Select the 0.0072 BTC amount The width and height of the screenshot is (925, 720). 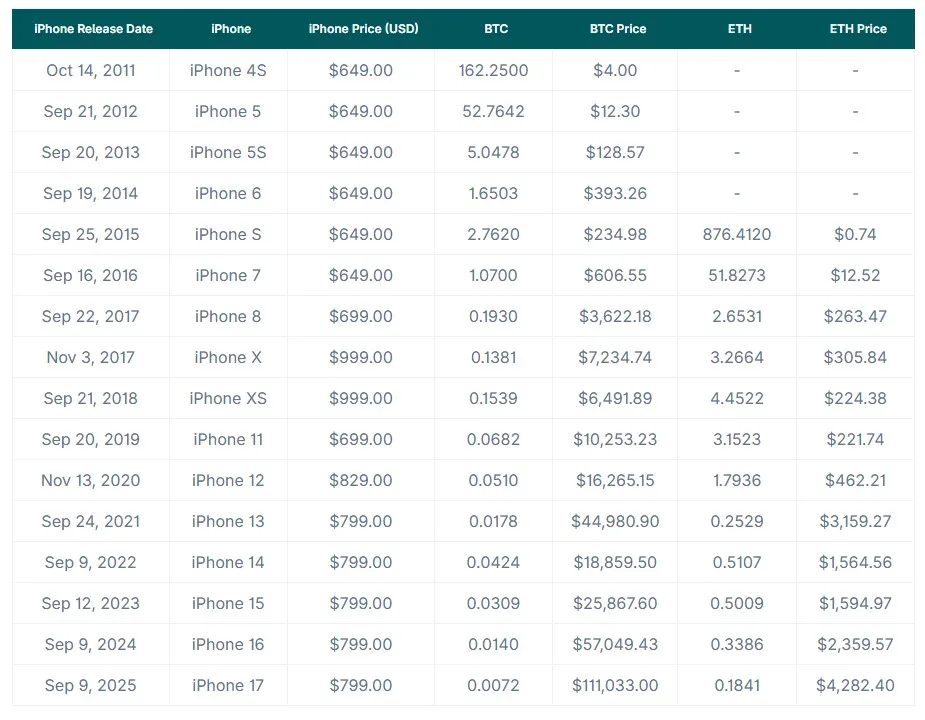[493, 685]
